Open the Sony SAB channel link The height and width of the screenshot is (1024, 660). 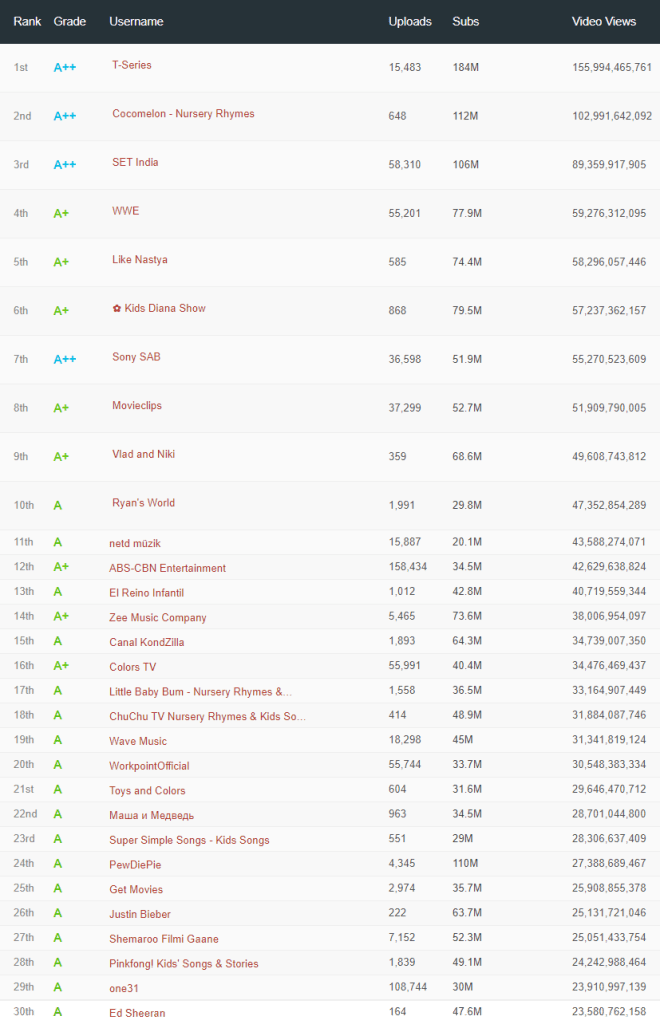pos(137,357)
